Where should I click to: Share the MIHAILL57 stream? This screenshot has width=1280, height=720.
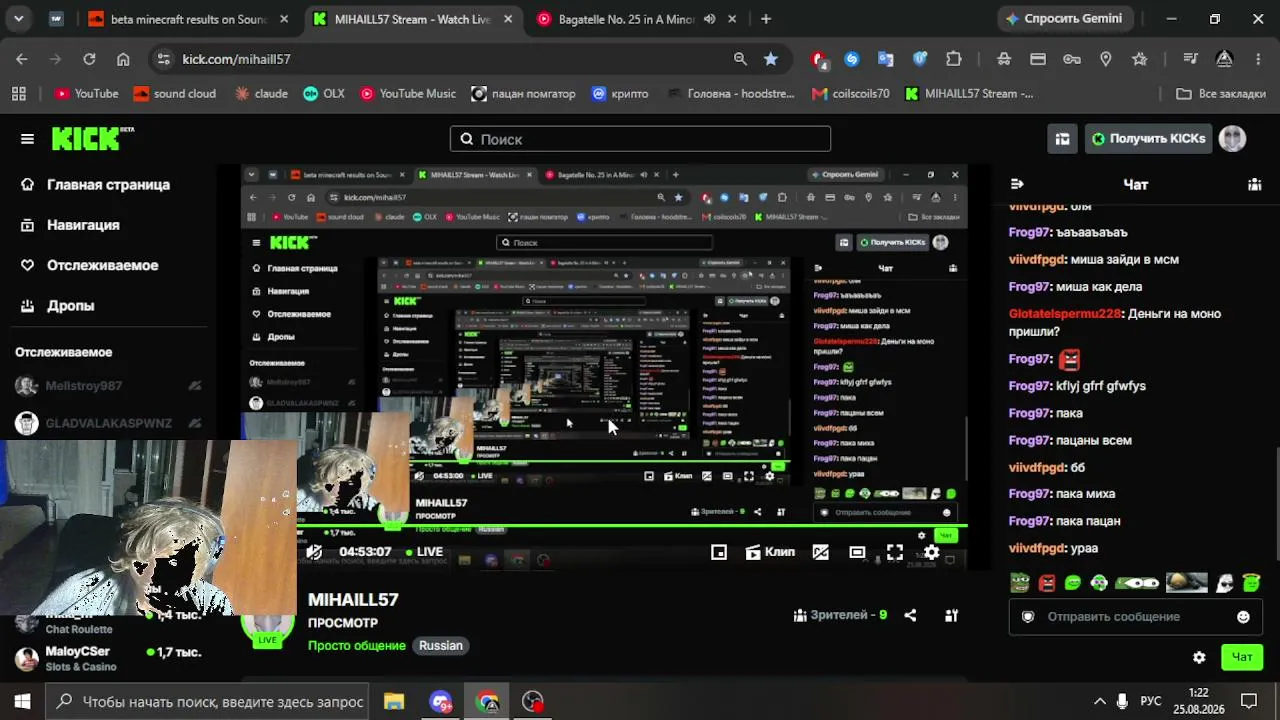point(910,615)
